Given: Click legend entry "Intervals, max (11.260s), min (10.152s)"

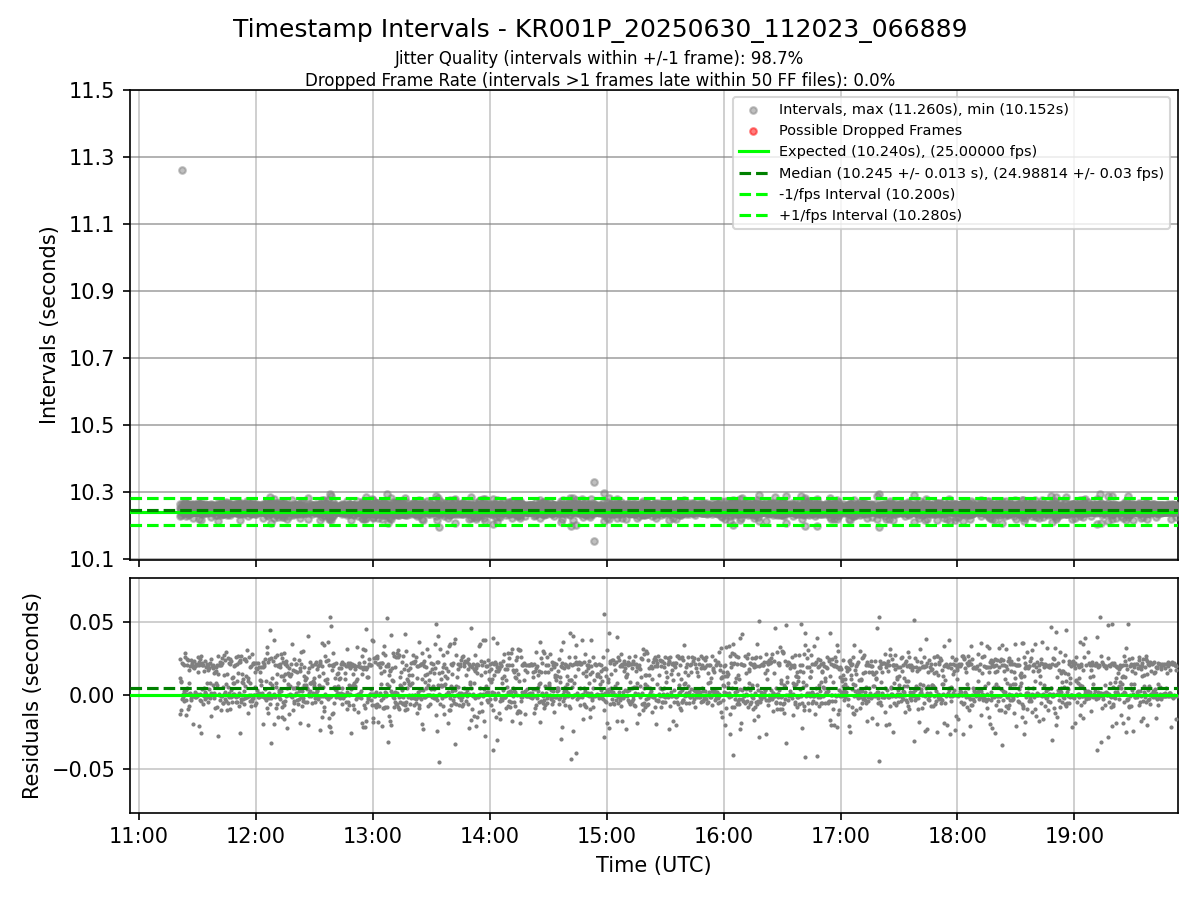Looking at the screenshot, I should coord(924,109).
